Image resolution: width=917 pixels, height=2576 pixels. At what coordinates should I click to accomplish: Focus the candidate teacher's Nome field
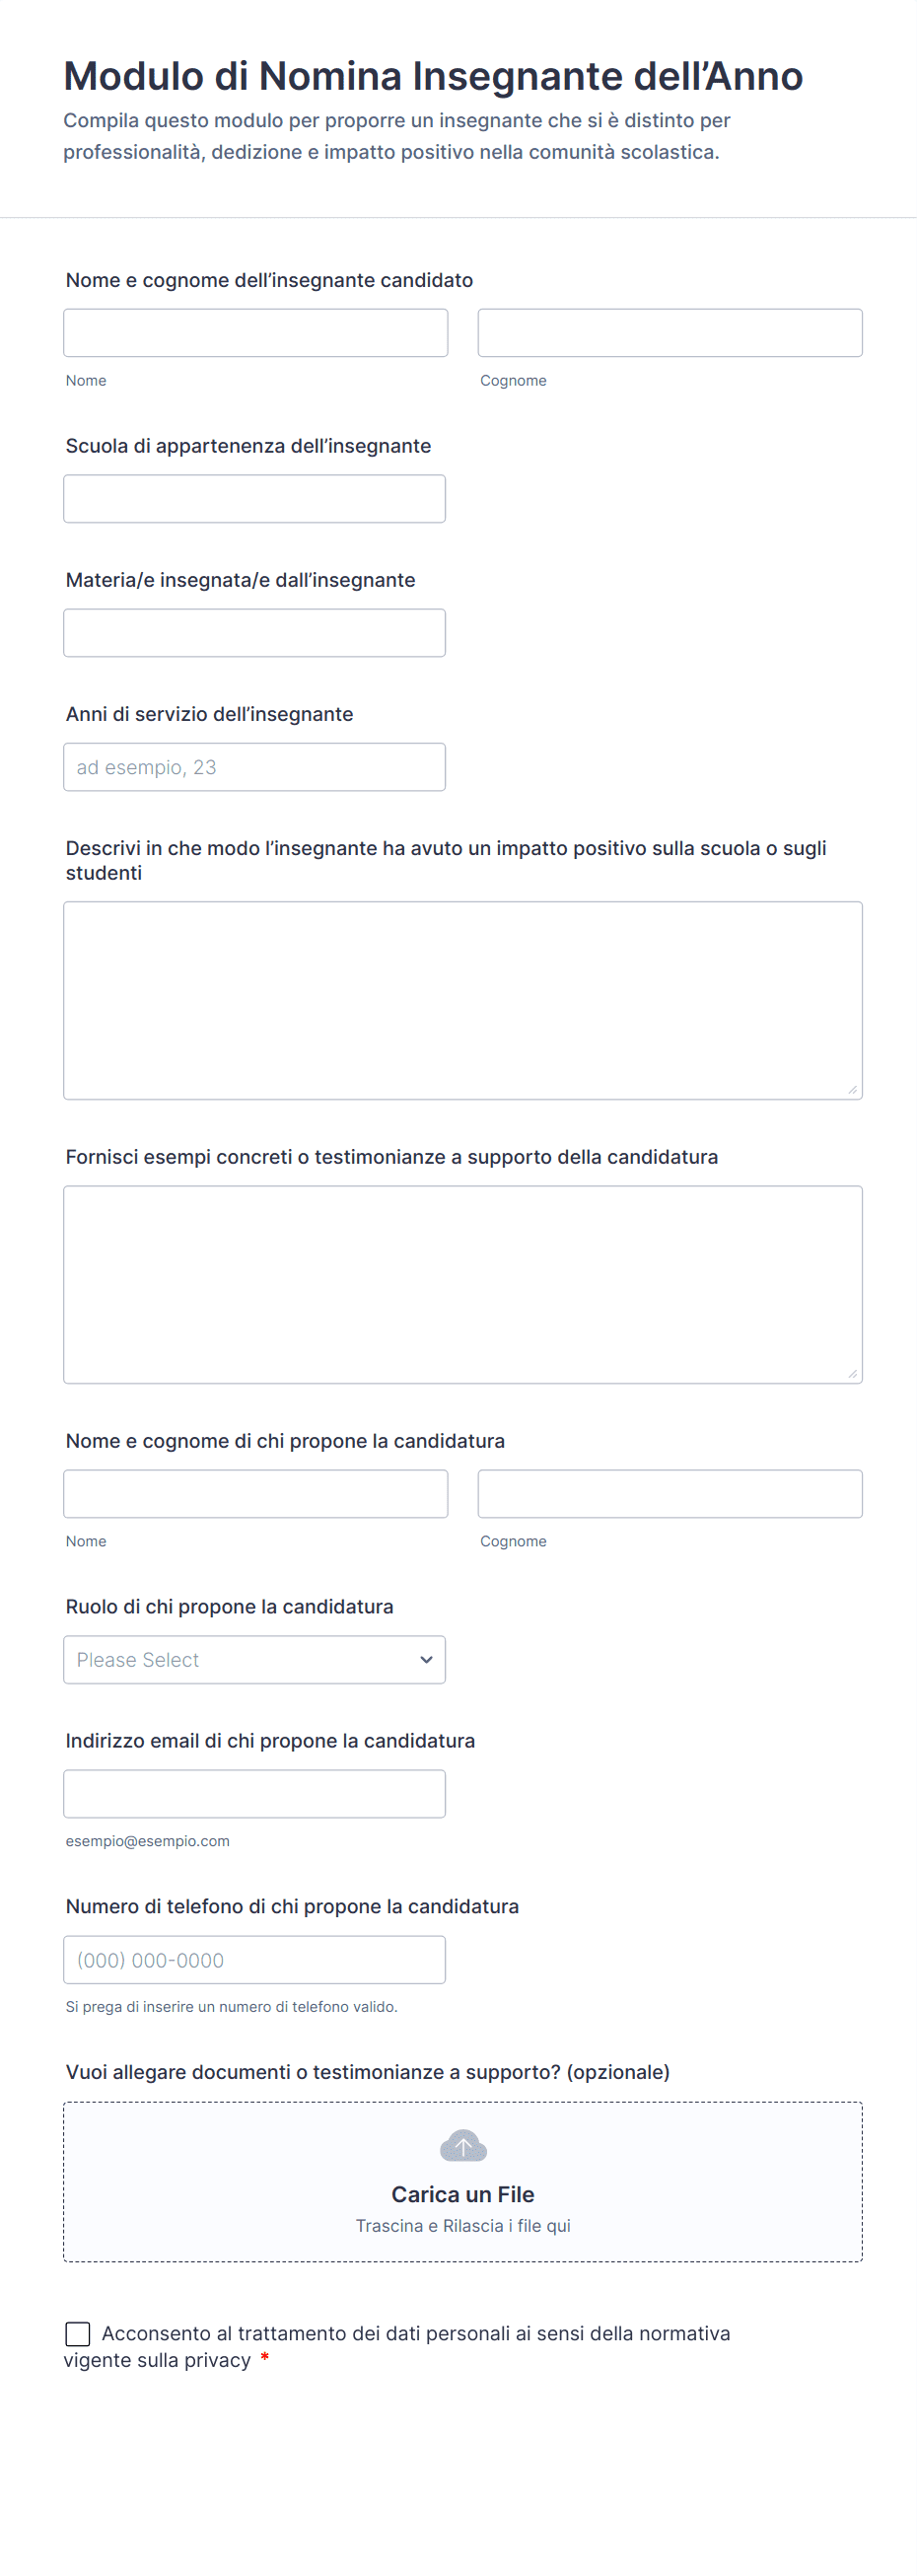tap(255, 333)
